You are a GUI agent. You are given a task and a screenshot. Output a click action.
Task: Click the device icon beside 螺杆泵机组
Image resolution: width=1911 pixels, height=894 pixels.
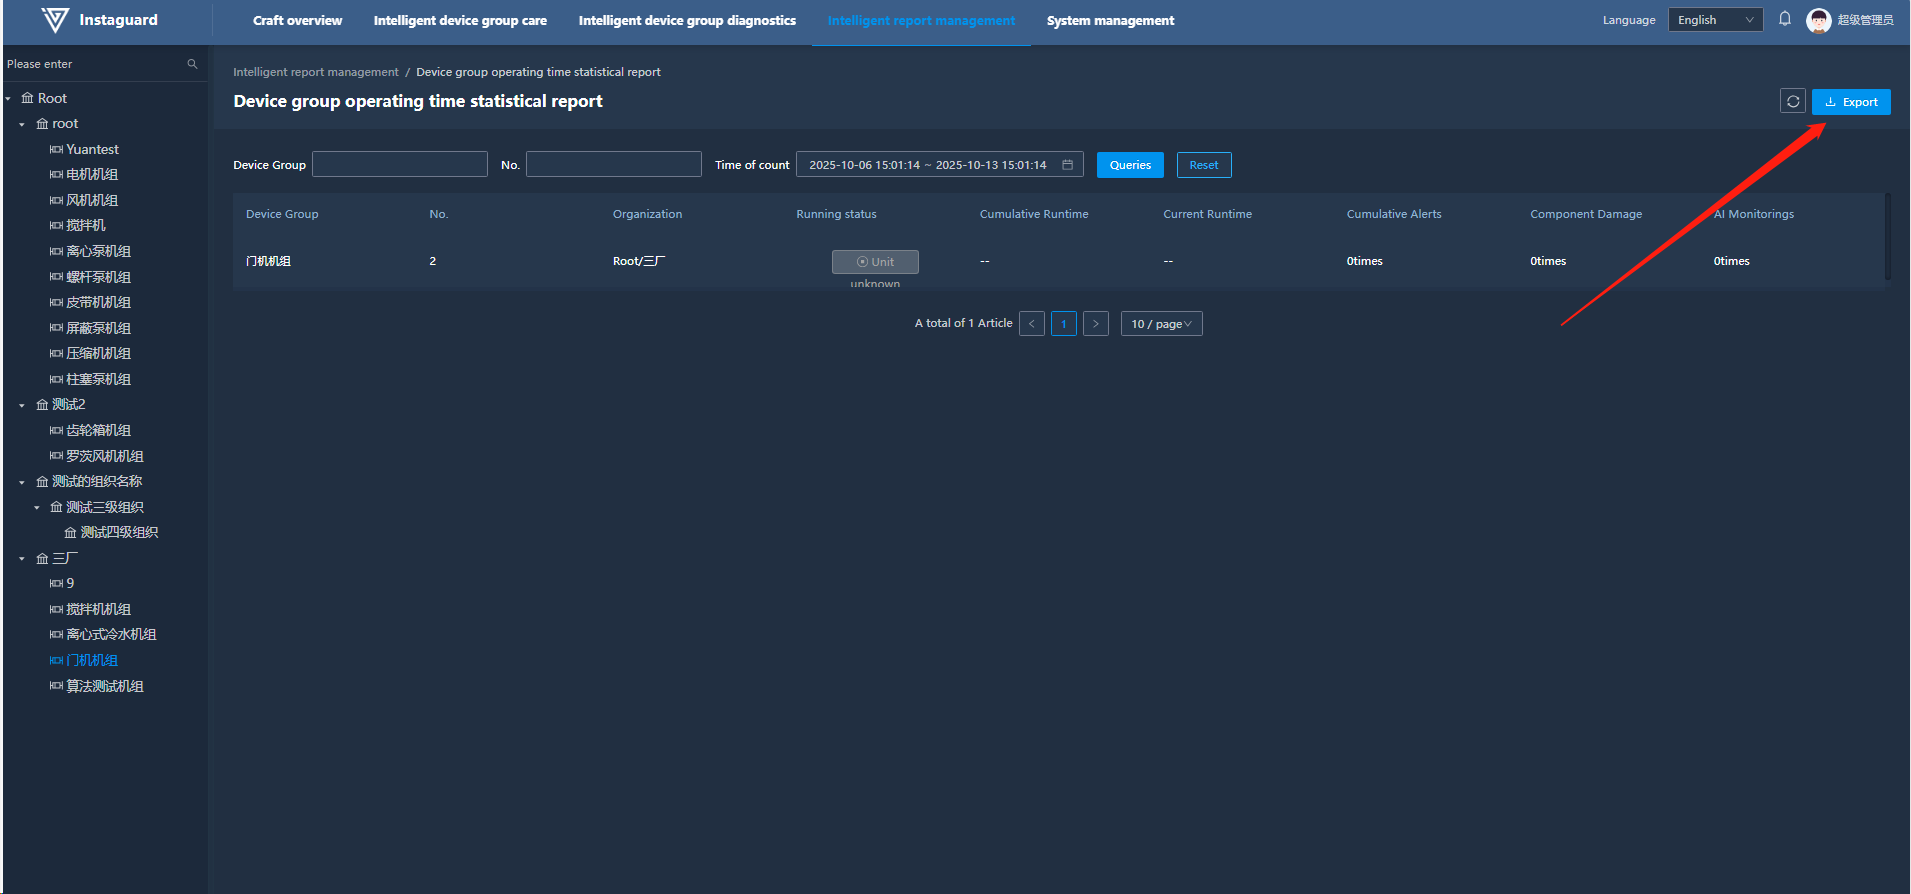coord(56,277)
